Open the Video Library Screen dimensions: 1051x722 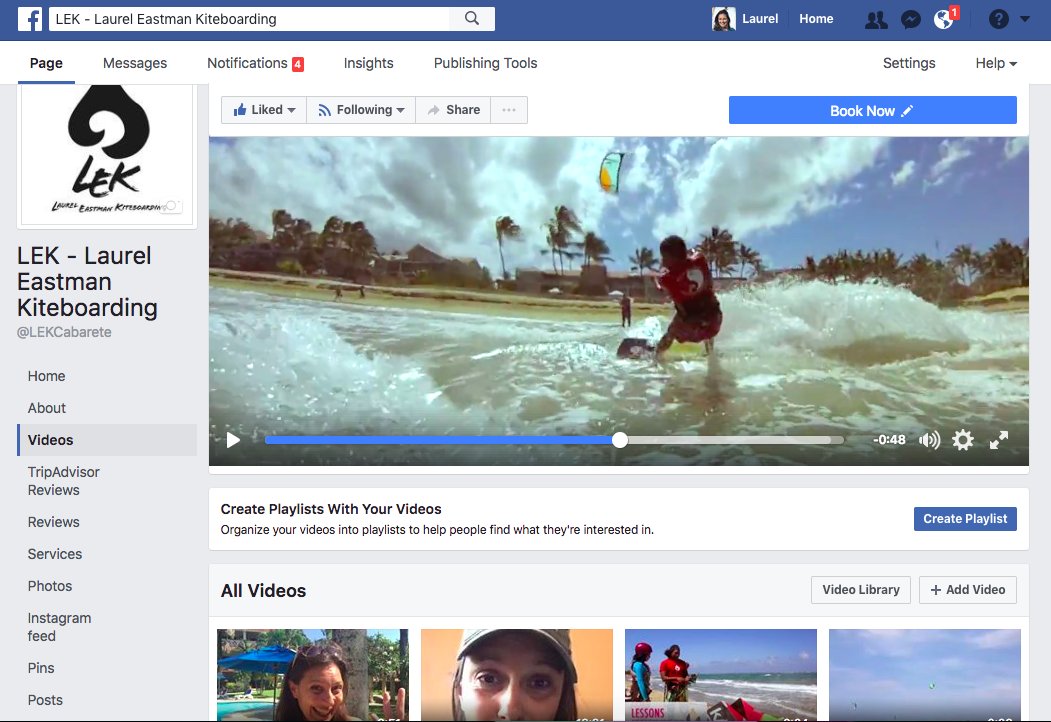click(861, 590)
